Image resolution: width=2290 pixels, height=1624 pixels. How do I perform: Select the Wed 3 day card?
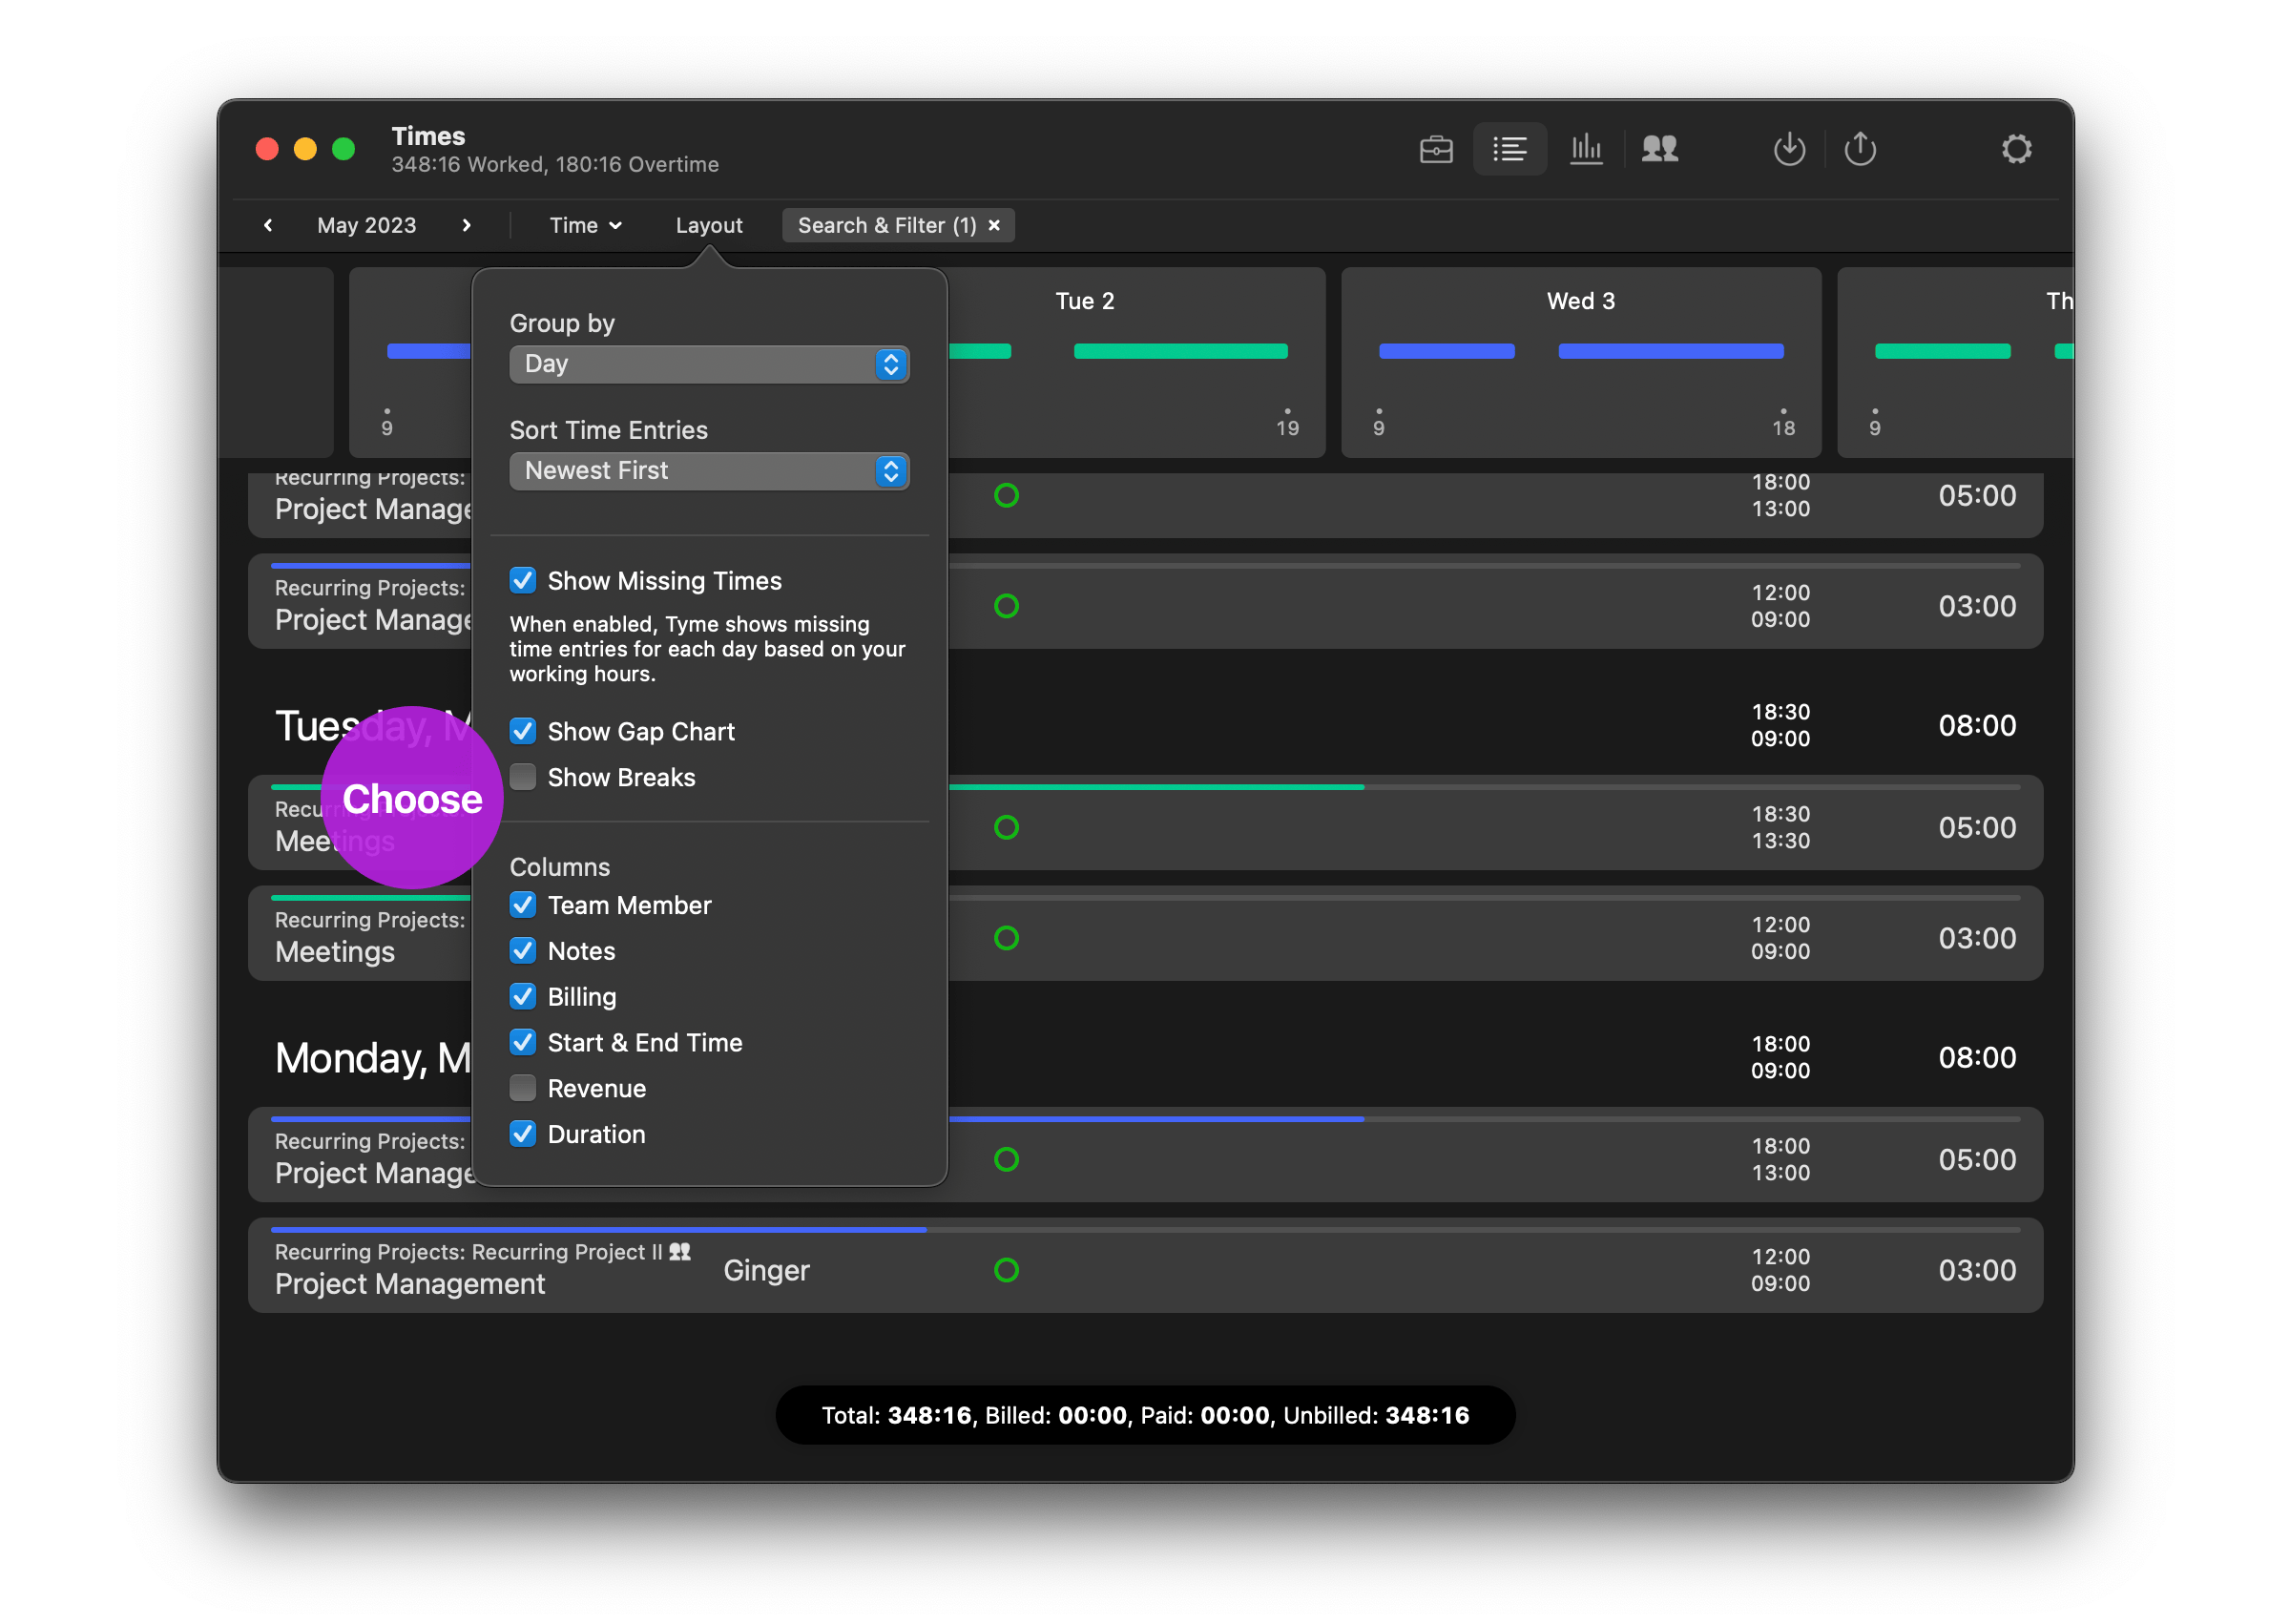click(x=1581, y=362)
